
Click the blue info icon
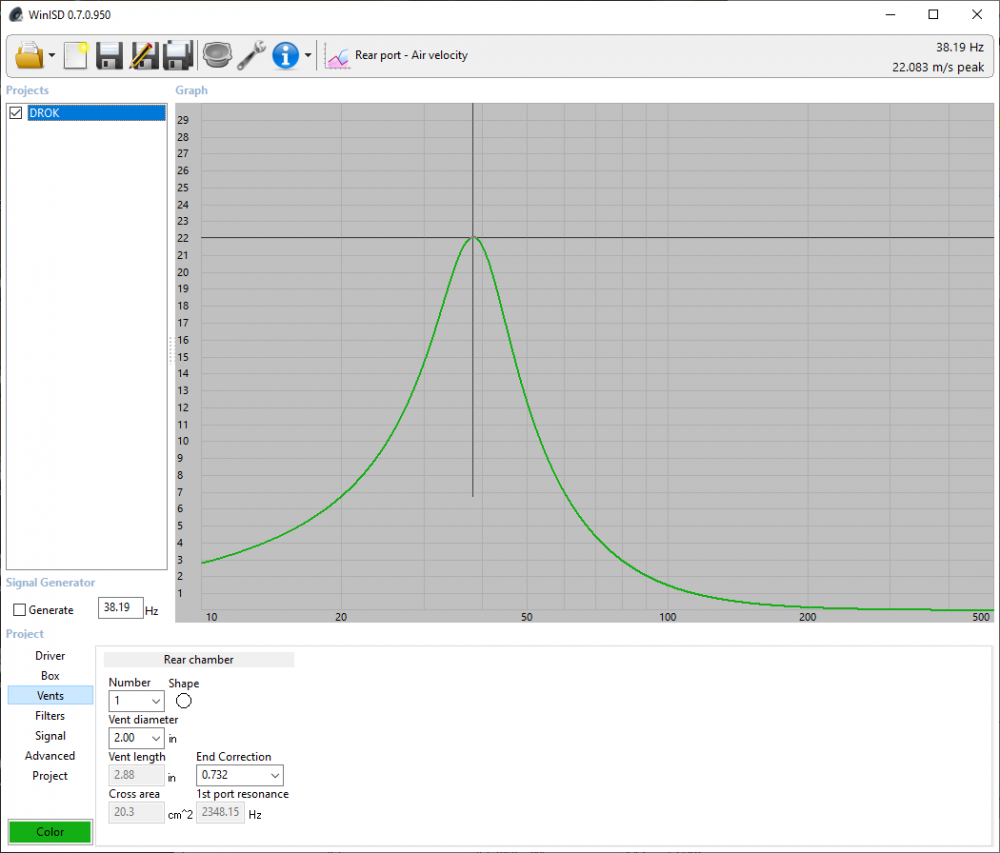pos(286,55)
